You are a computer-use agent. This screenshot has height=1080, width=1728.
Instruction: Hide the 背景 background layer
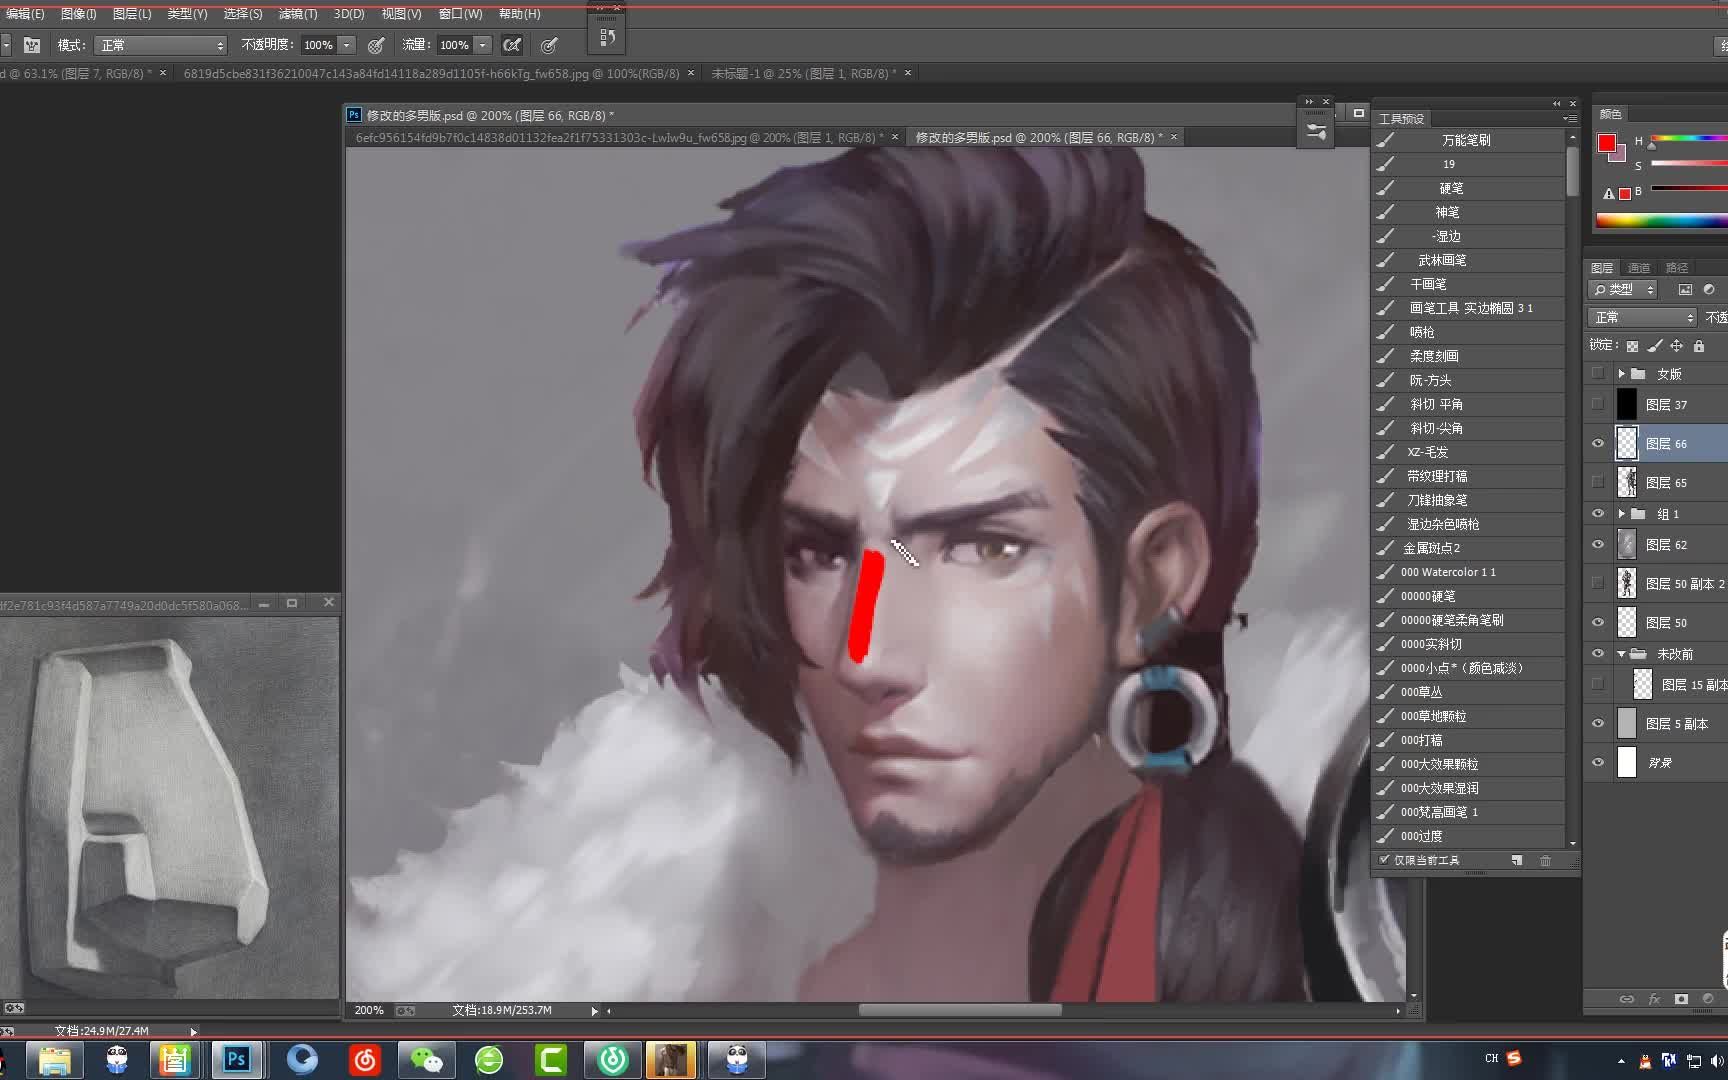tap(1598, 762)
